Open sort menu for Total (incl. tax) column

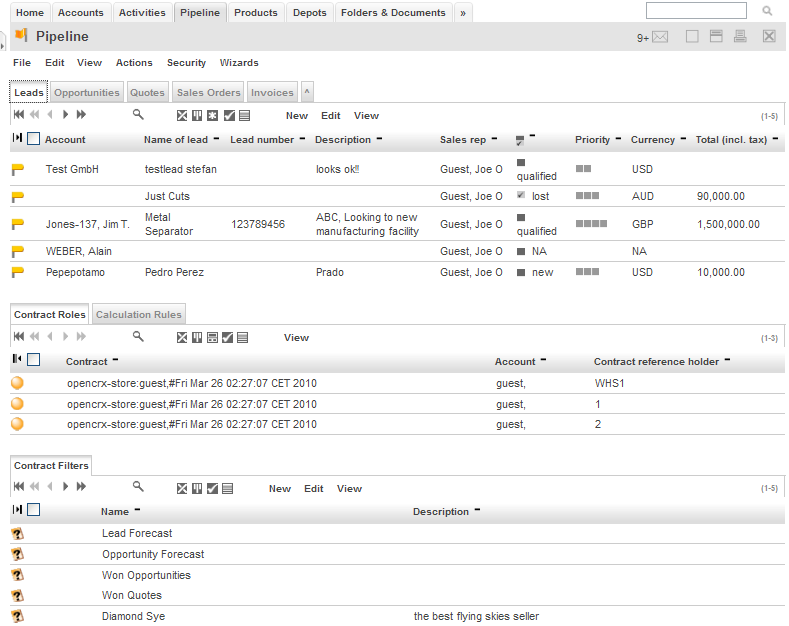pos(775,138)
